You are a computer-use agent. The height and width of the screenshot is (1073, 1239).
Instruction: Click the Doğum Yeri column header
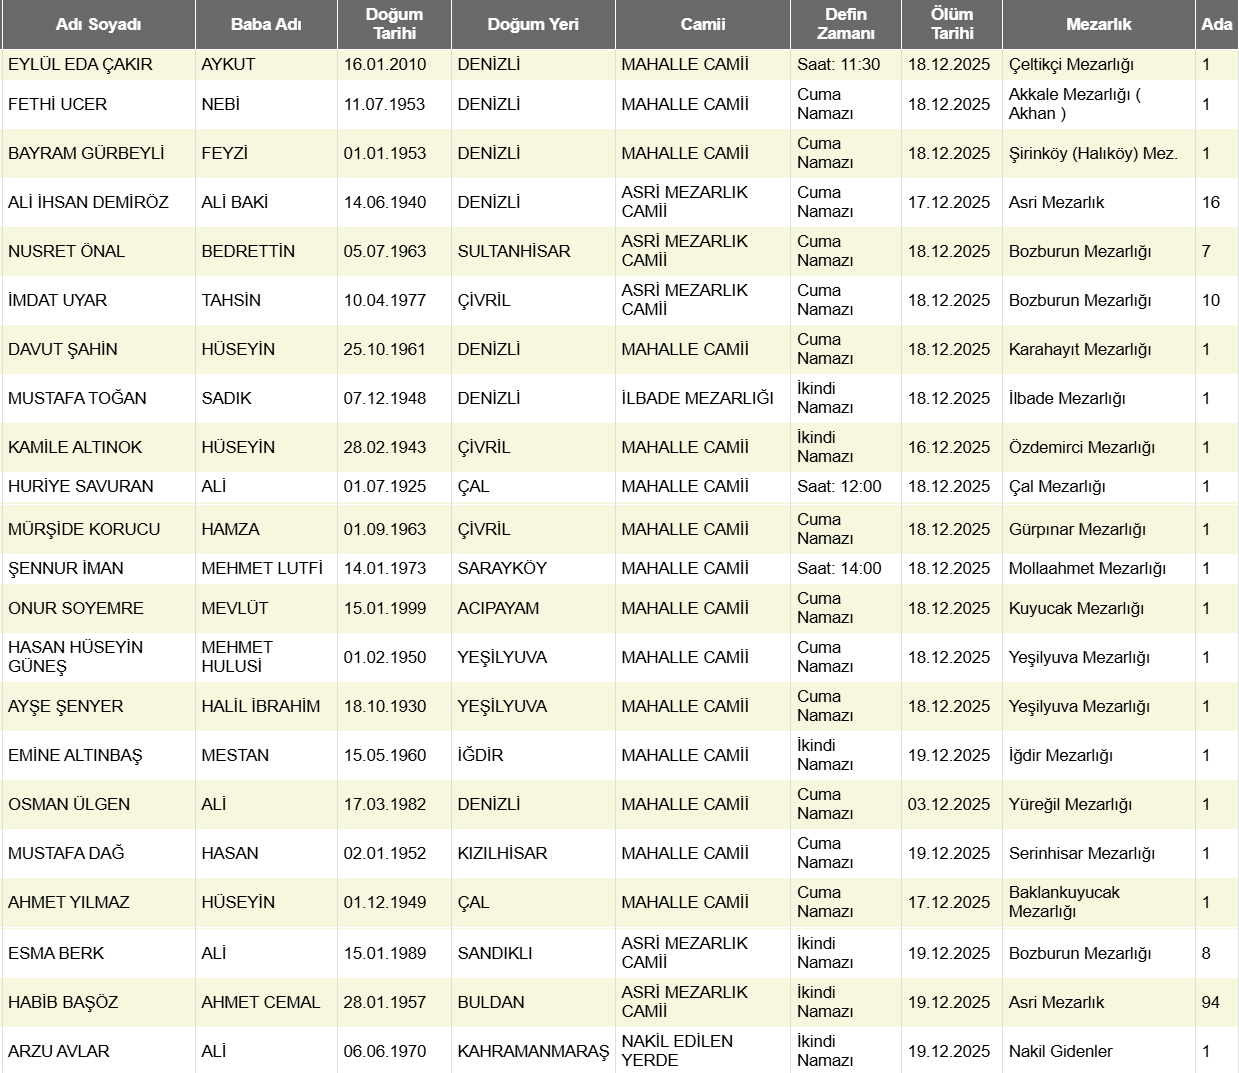tap(533, 24)
